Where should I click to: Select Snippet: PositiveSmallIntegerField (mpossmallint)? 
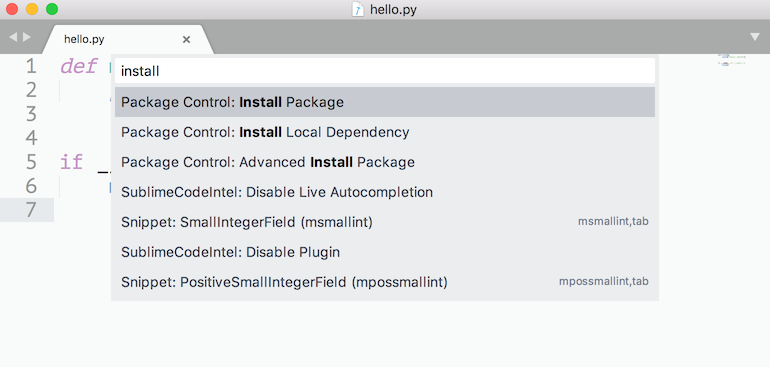point(385,282)
